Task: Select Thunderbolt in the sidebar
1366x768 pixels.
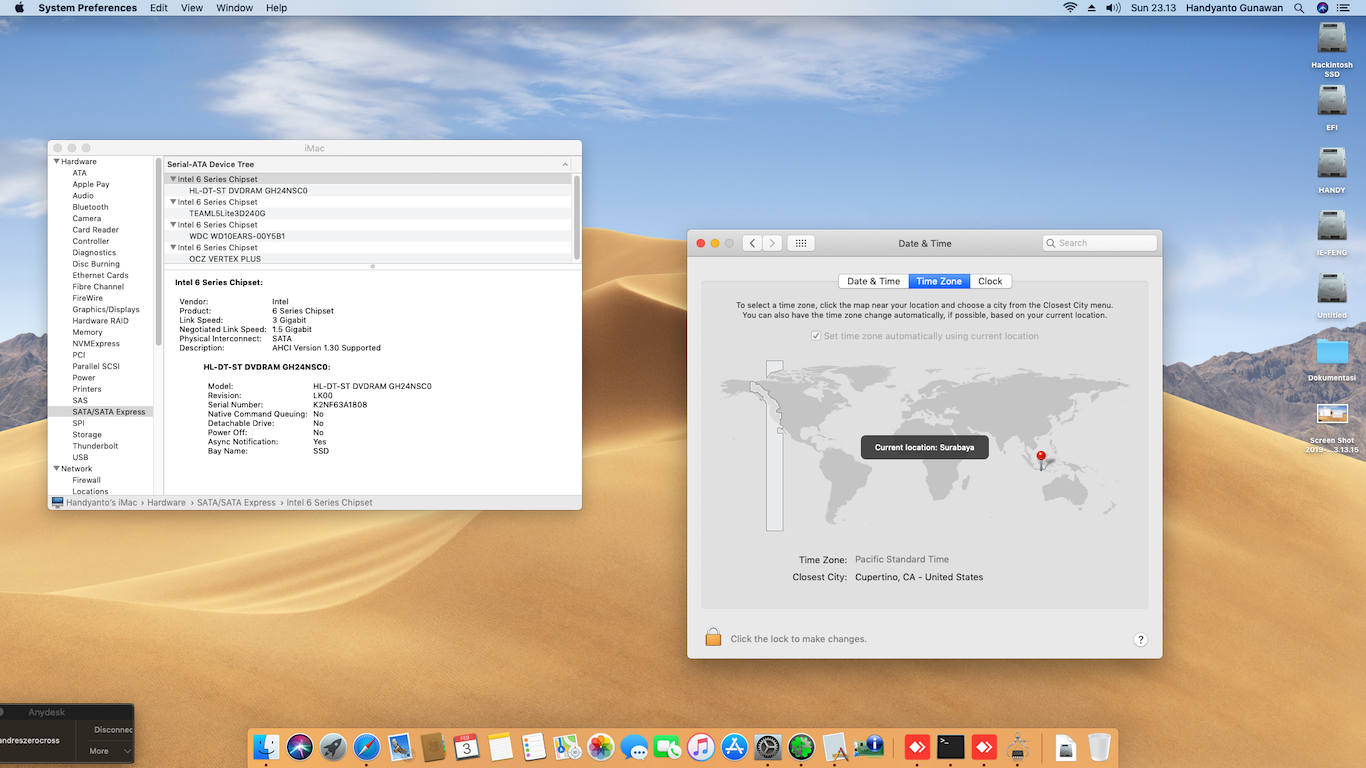Action: click(x=95, y=446)
